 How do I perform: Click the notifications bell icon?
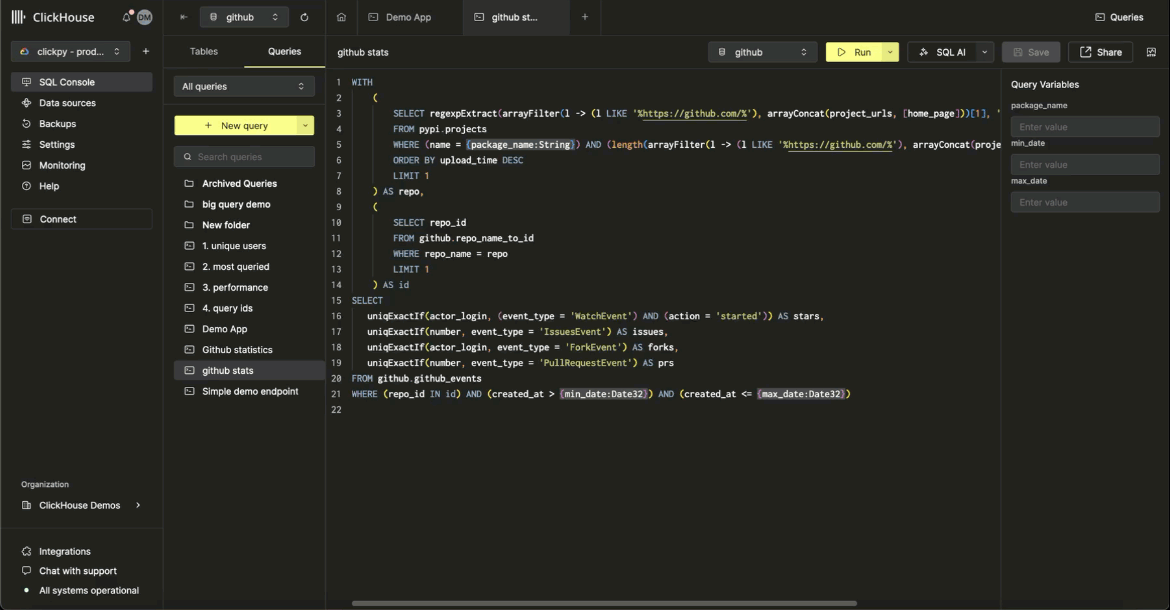coord(127,17)
